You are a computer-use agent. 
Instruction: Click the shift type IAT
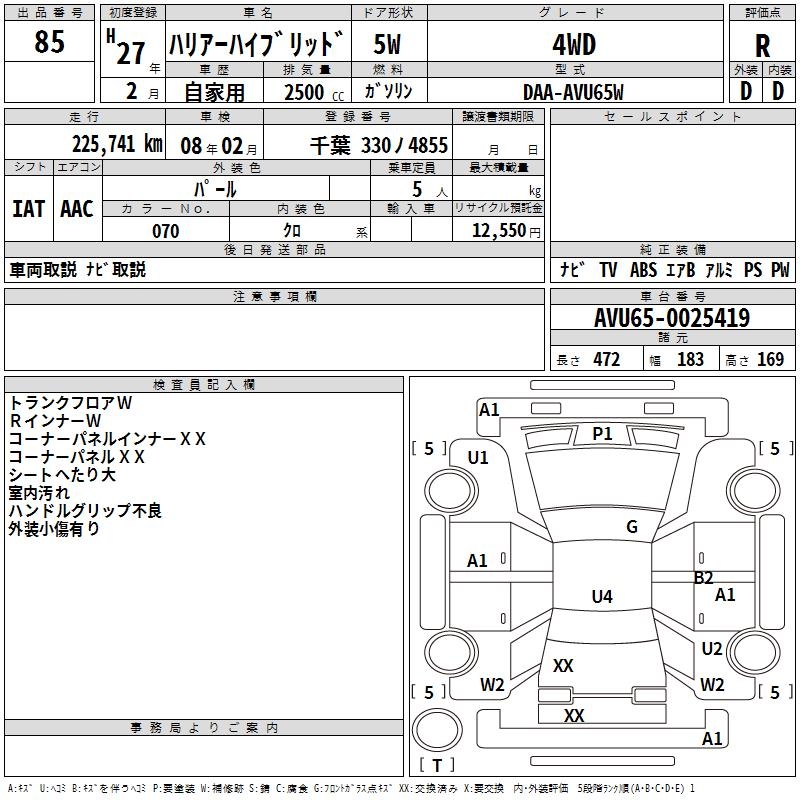(29, 209)
